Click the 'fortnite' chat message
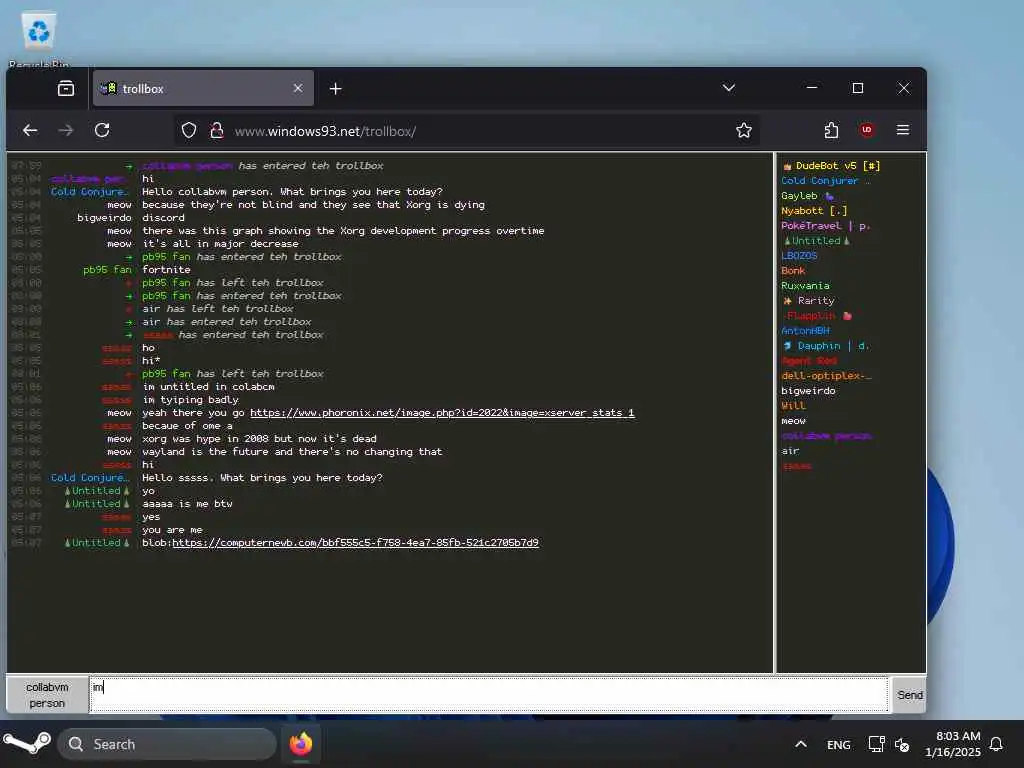The width and height of the screenshot is (1024, 768). 166,270
